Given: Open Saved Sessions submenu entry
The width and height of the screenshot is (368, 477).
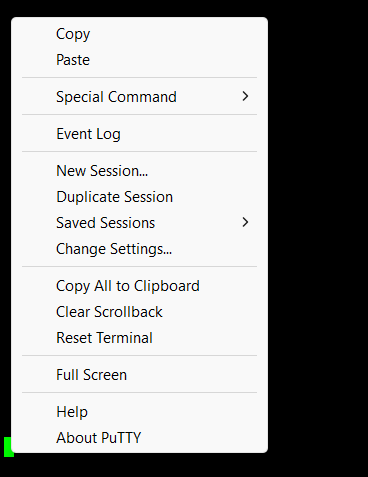Looking at the screenshot, I should coord(139,223).
